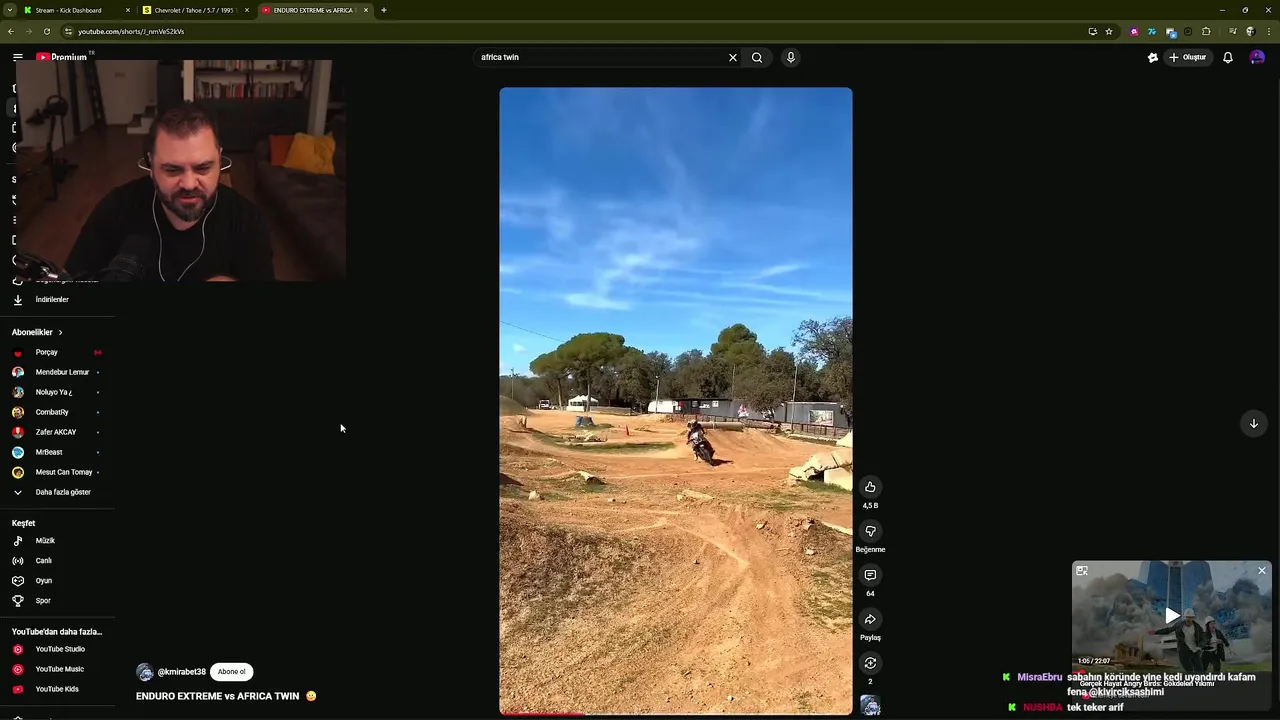Expand the miniplayer to full page
The image size is (1280, 720).
(1082, 570)
